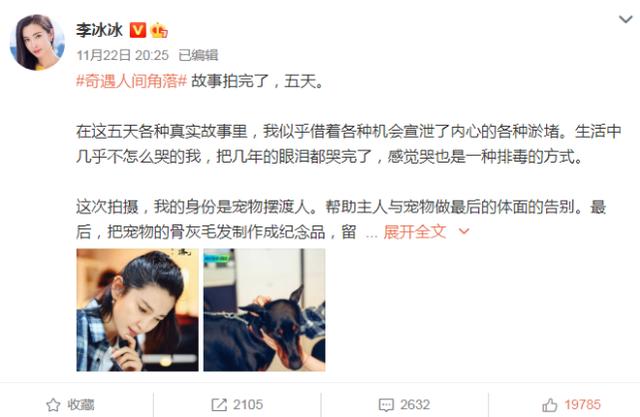Open the #奇遇人间角落# hashtag topic
This screenshot has width=640, height=417.
pos(131,81)
